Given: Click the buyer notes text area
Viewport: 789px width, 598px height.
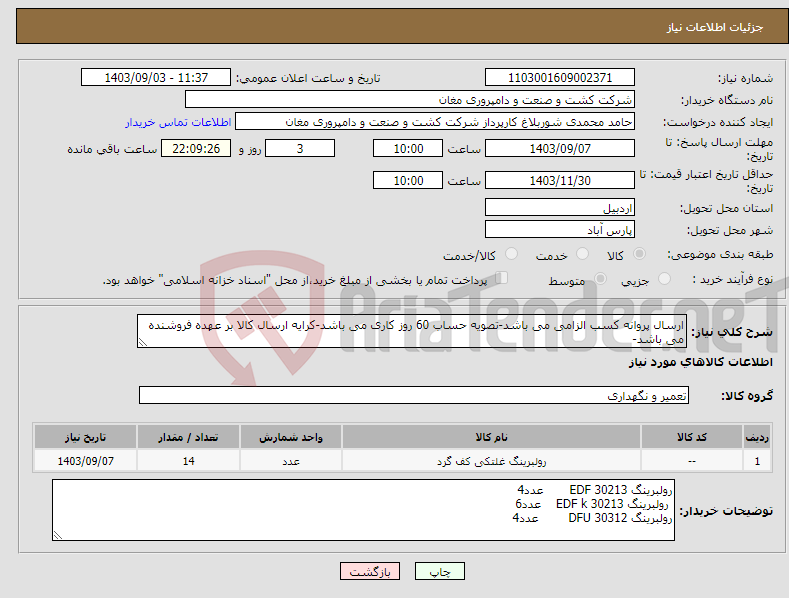Looking at the screenshot, I should coord(363,510).
